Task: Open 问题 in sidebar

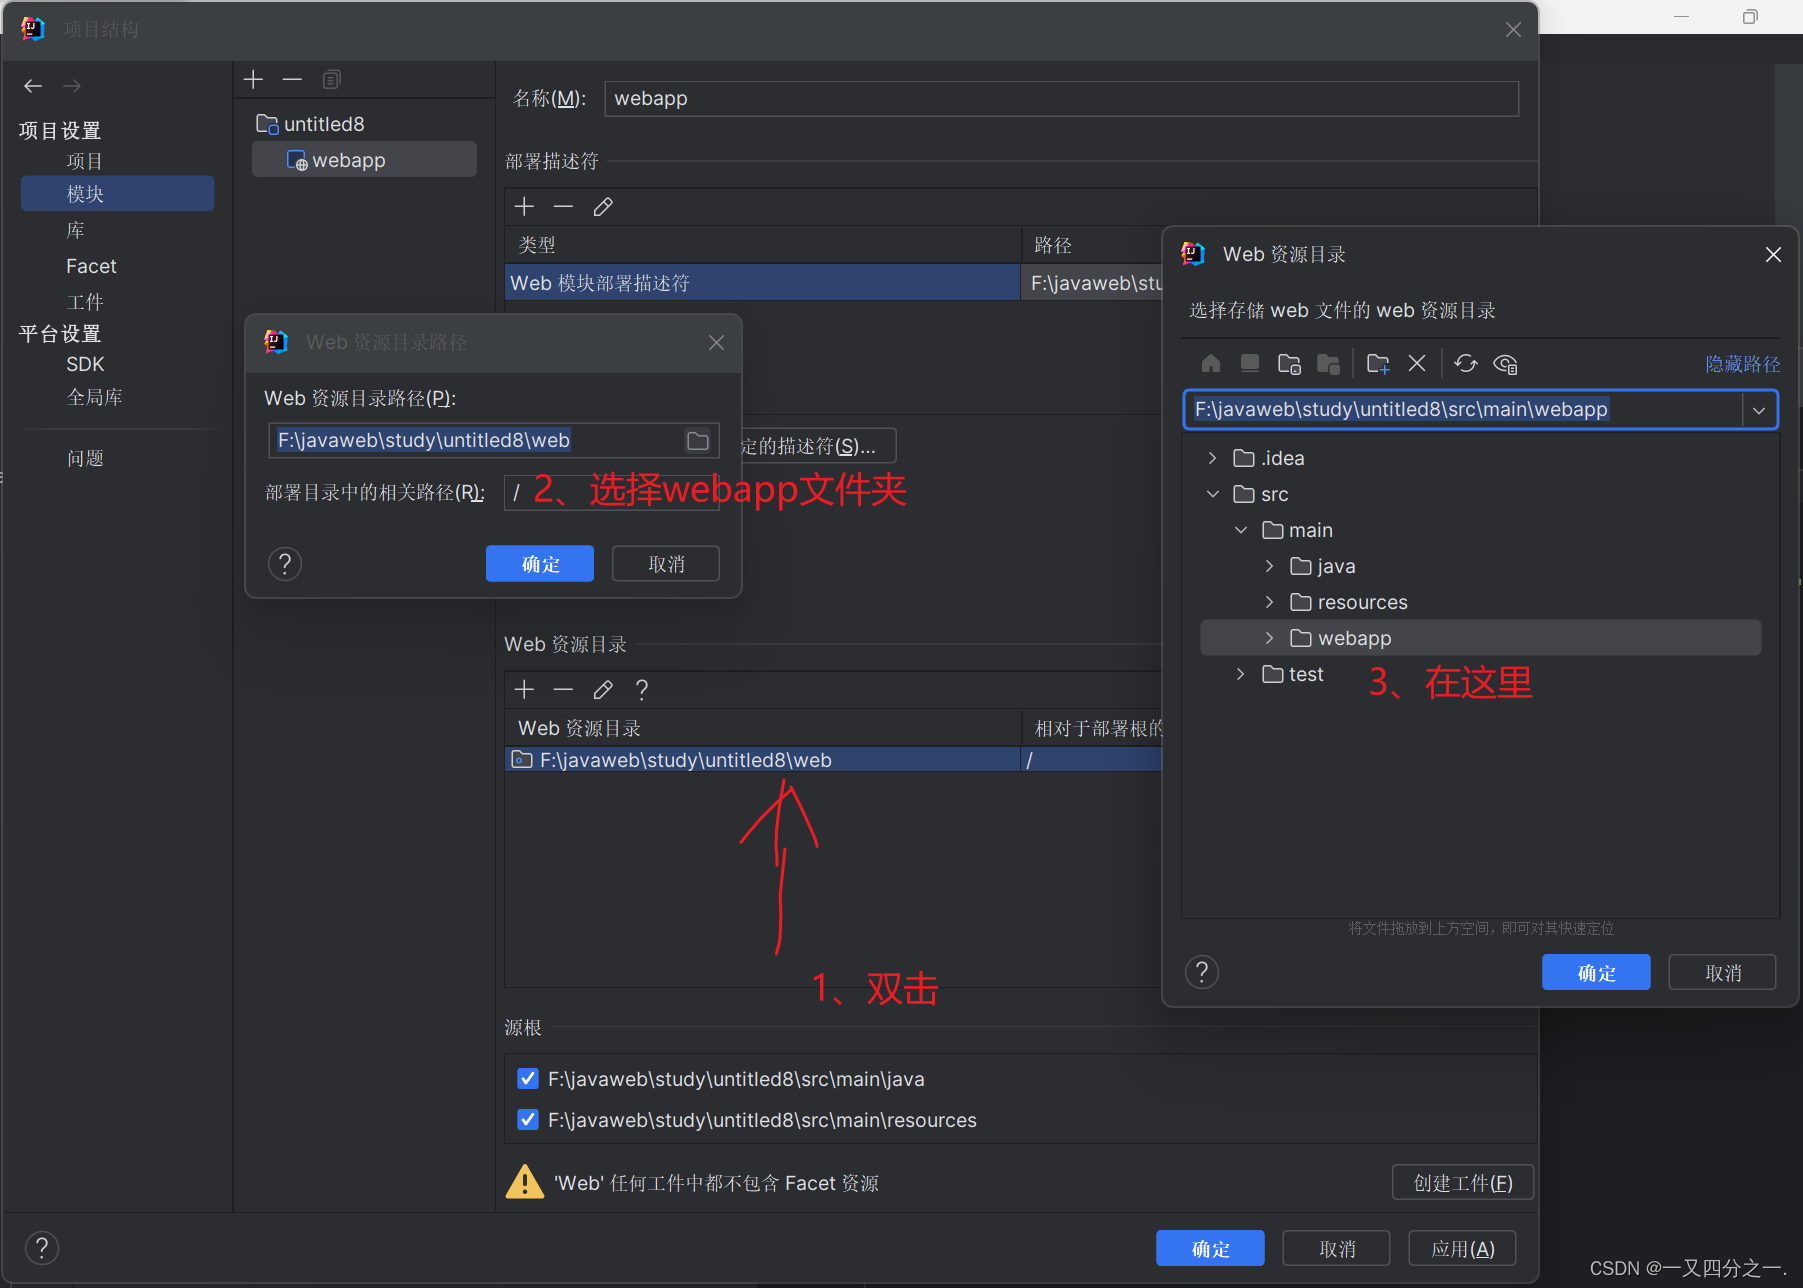Action: (85, 458)
